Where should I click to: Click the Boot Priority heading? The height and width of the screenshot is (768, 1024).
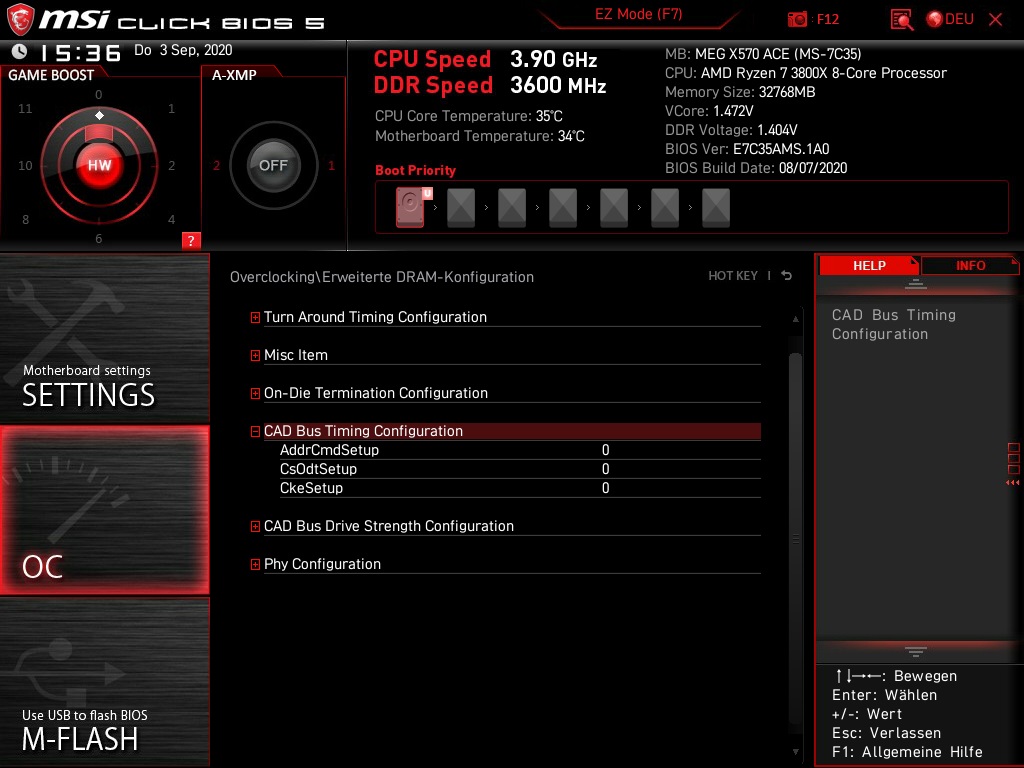click(x=415, y=170)
